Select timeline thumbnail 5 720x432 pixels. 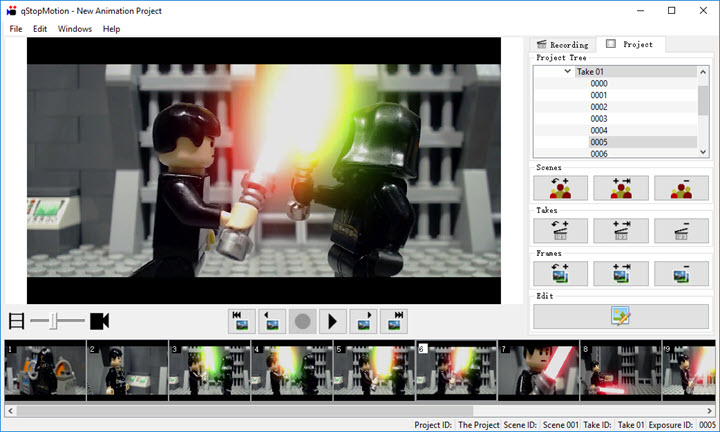(x=374, y=370)
